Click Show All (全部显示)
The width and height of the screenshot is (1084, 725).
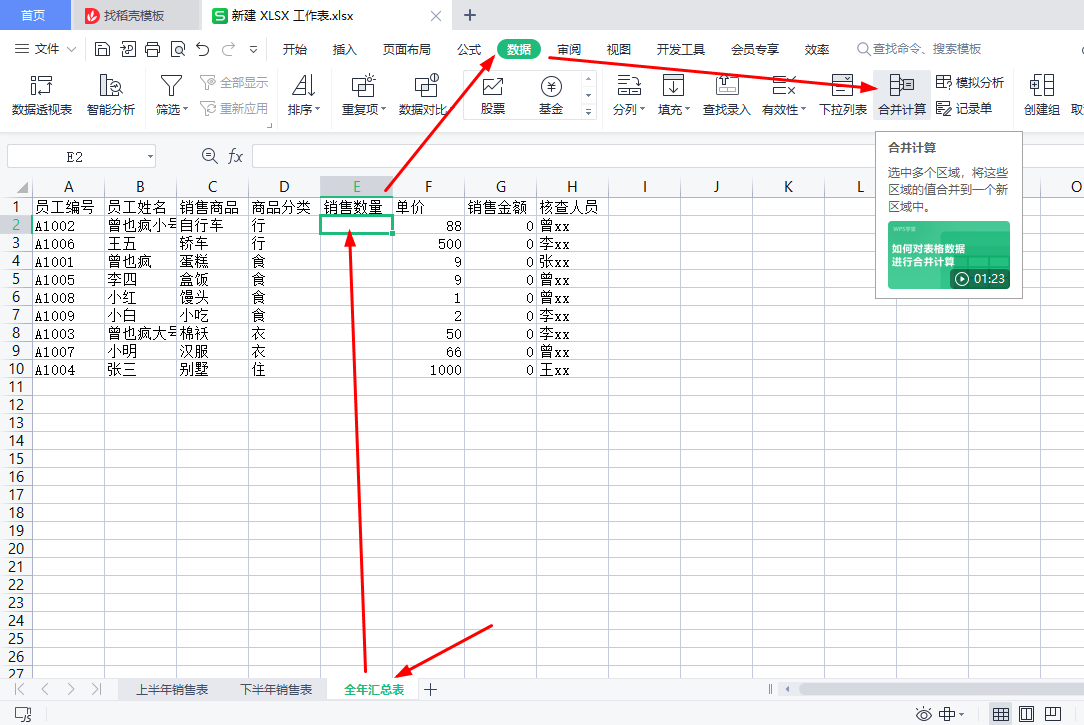click(234, 82)
